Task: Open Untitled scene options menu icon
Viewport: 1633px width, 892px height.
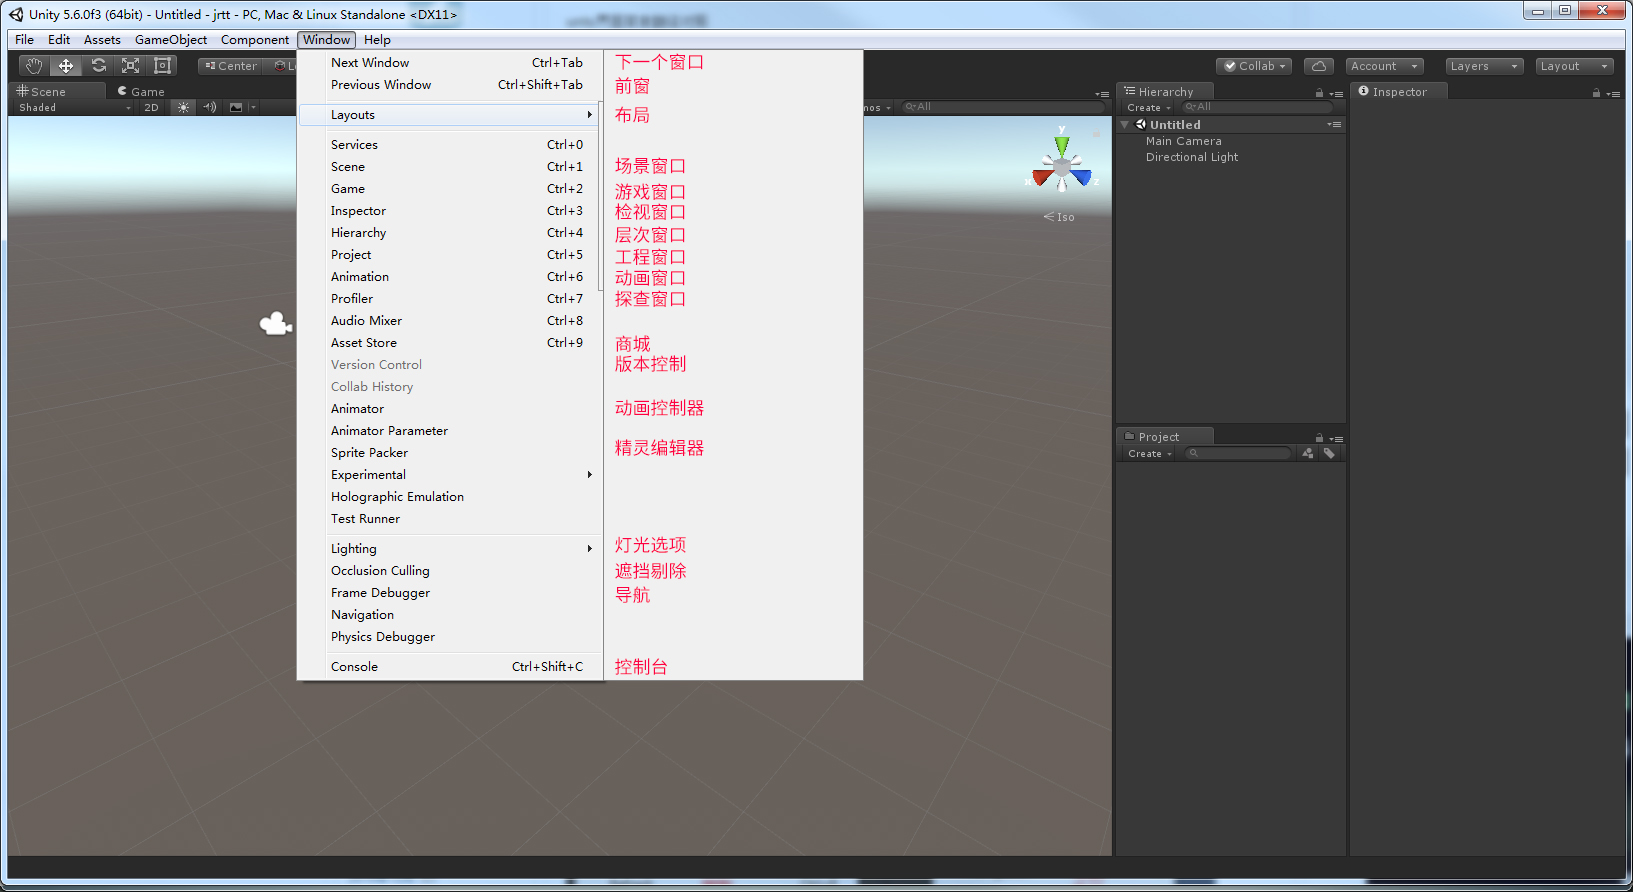Action: click(x=1334, y=125)
